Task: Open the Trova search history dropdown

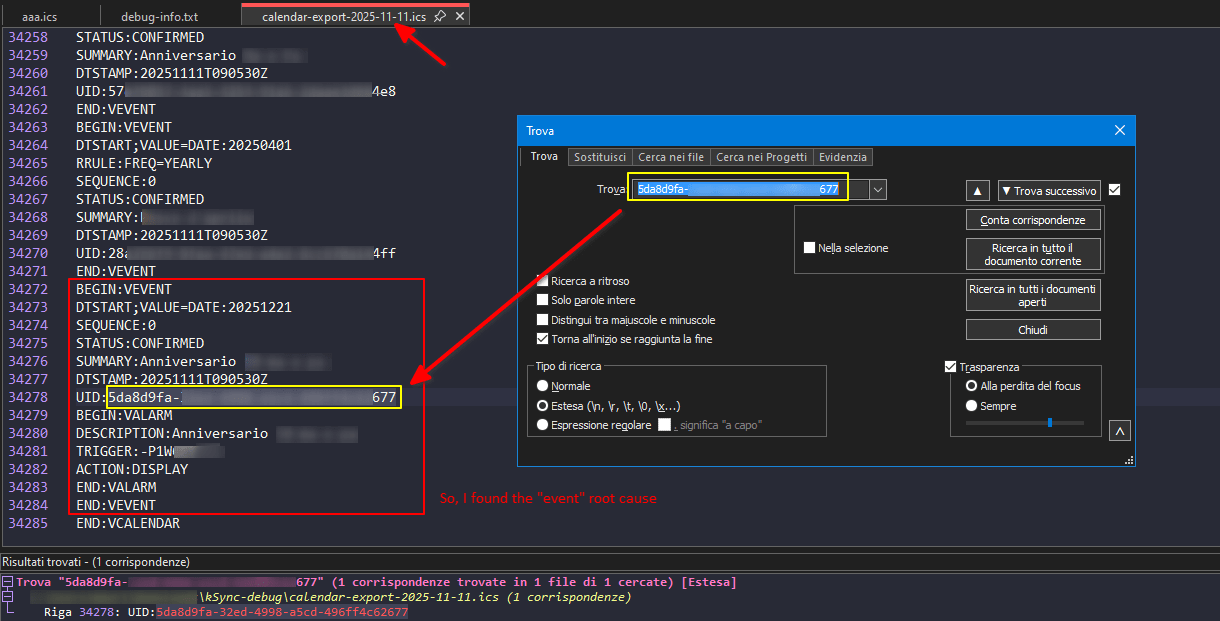Action: point(878,189)
